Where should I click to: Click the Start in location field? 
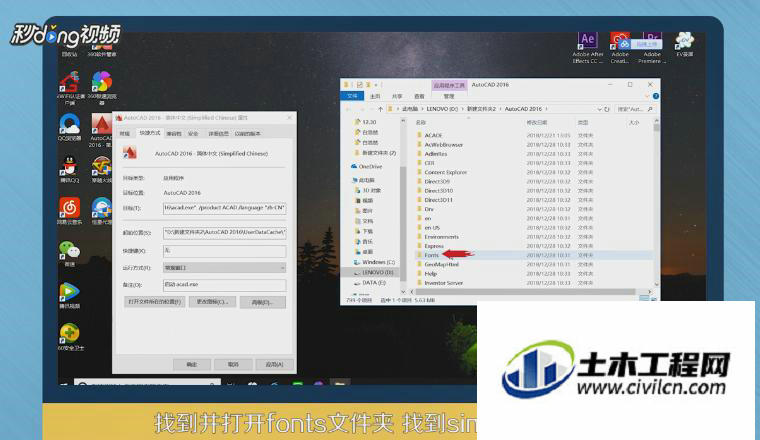click(x=224, y=233)
